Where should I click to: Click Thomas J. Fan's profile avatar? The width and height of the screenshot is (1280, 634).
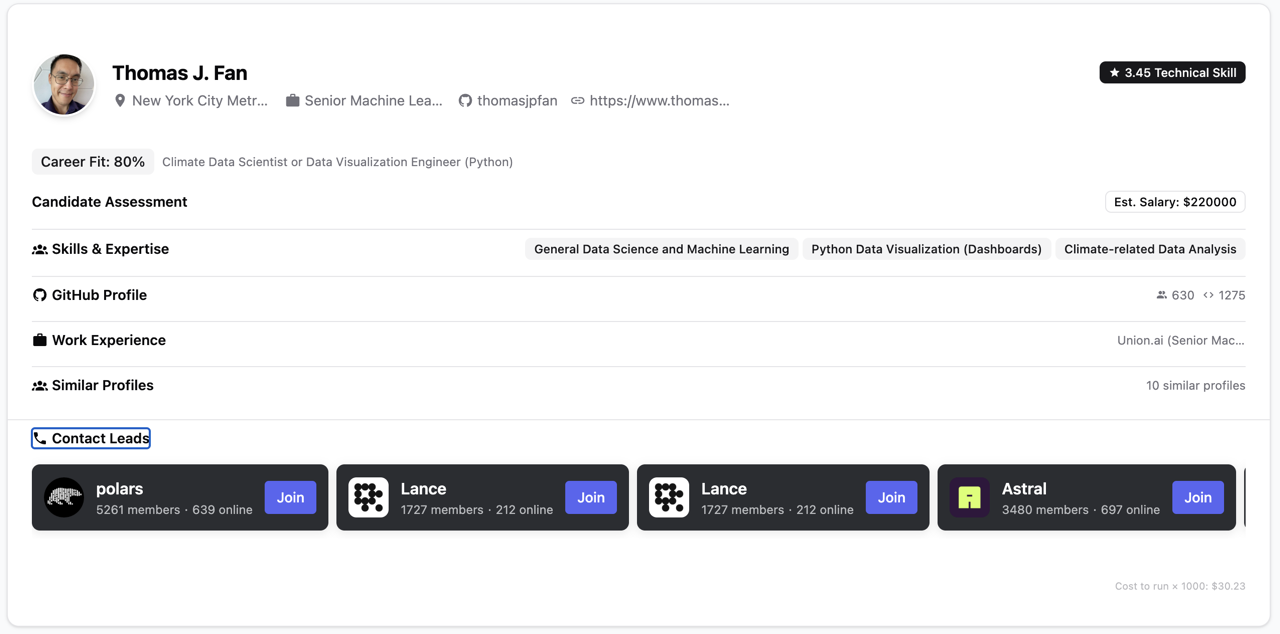pyautogui.click(x=64, y=85)
